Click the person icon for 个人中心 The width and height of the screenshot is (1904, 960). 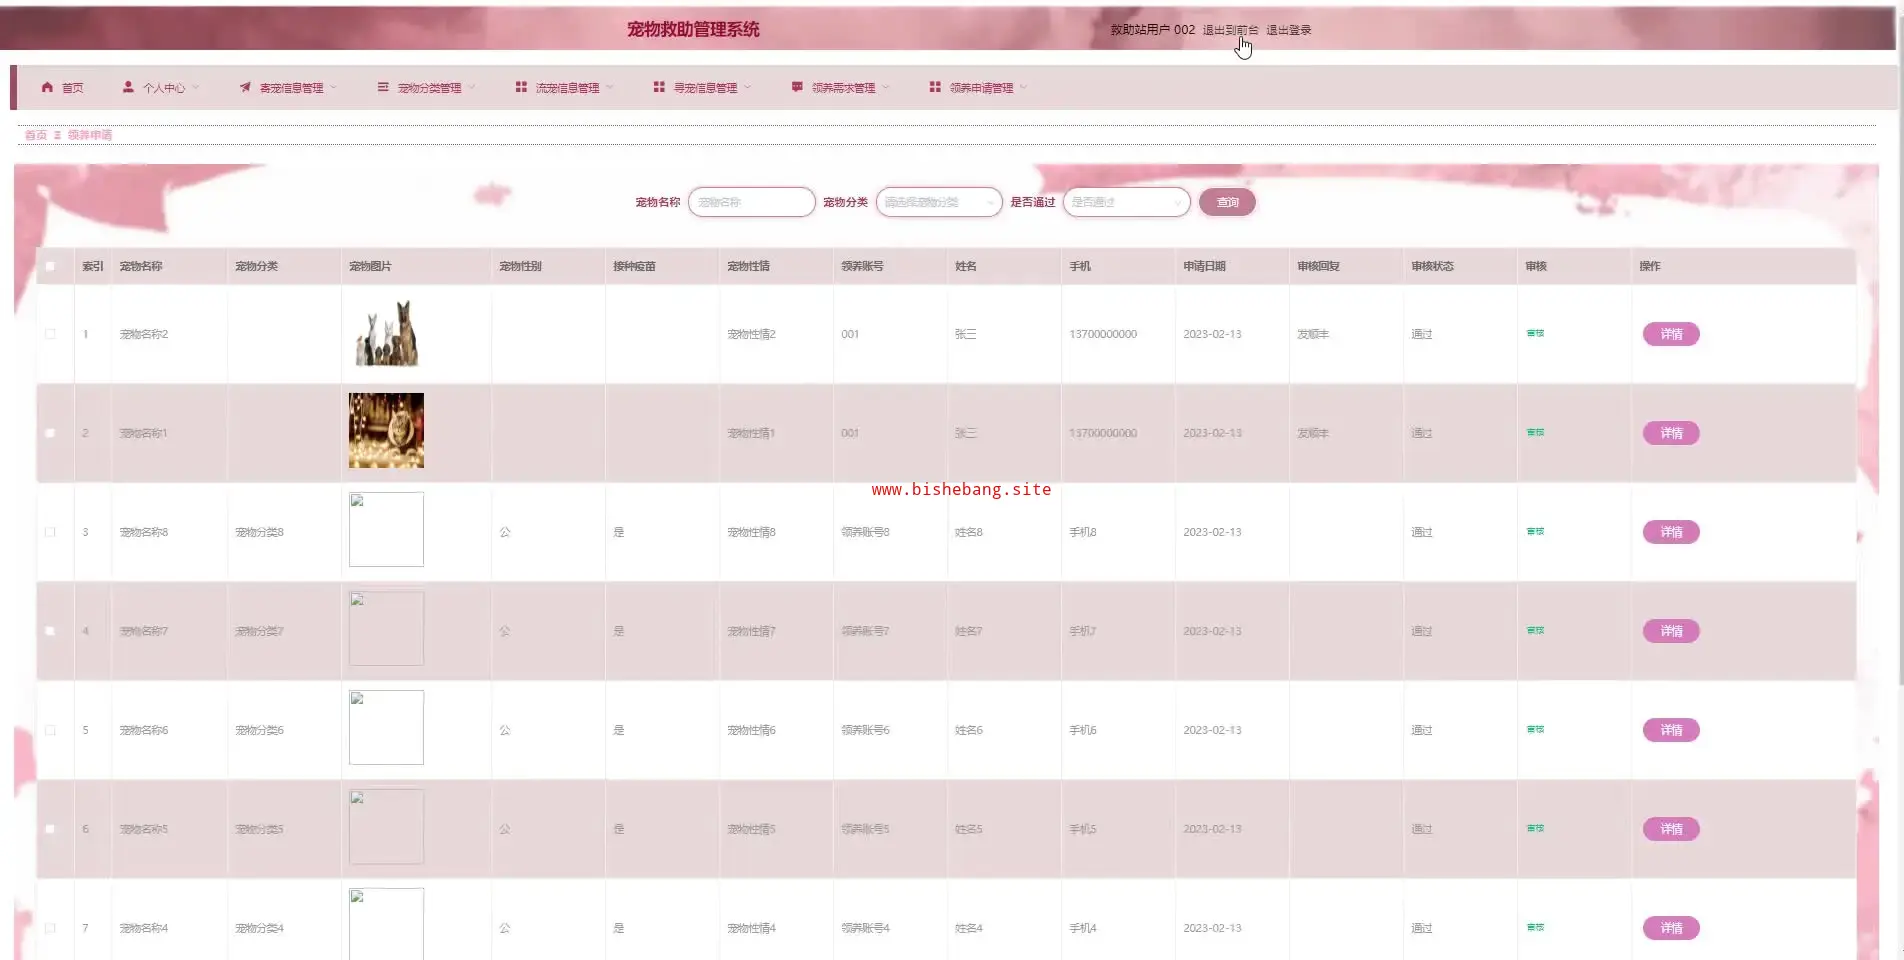click(128, 87)
